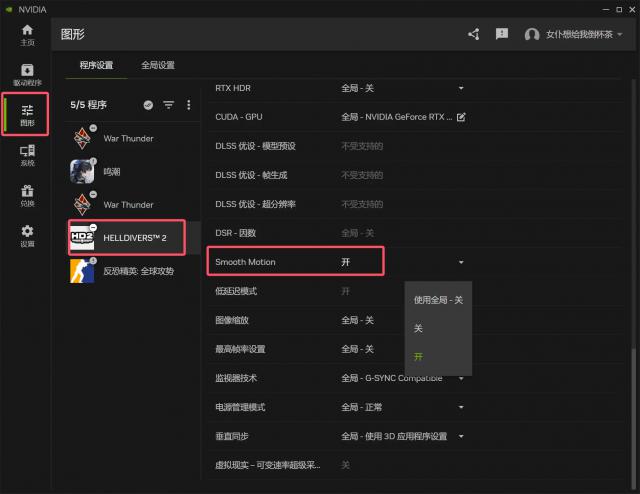Click the filter programs icon

point(168,105)
